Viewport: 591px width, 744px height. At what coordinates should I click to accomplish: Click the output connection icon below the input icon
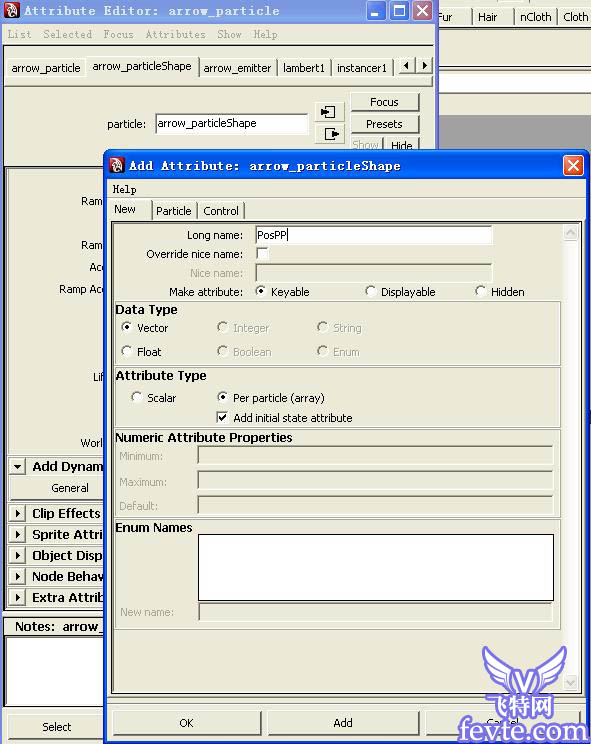(x=331, y=134)
